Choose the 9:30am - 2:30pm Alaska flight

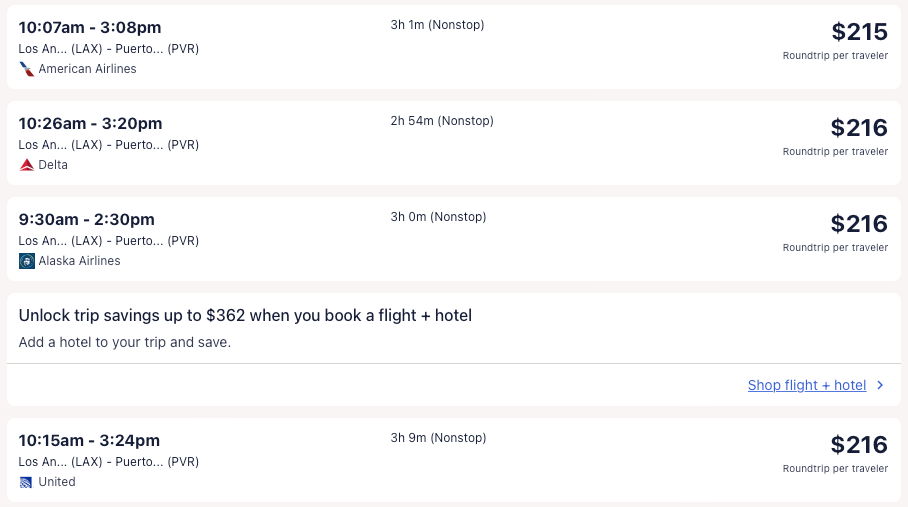pos(87,219)
